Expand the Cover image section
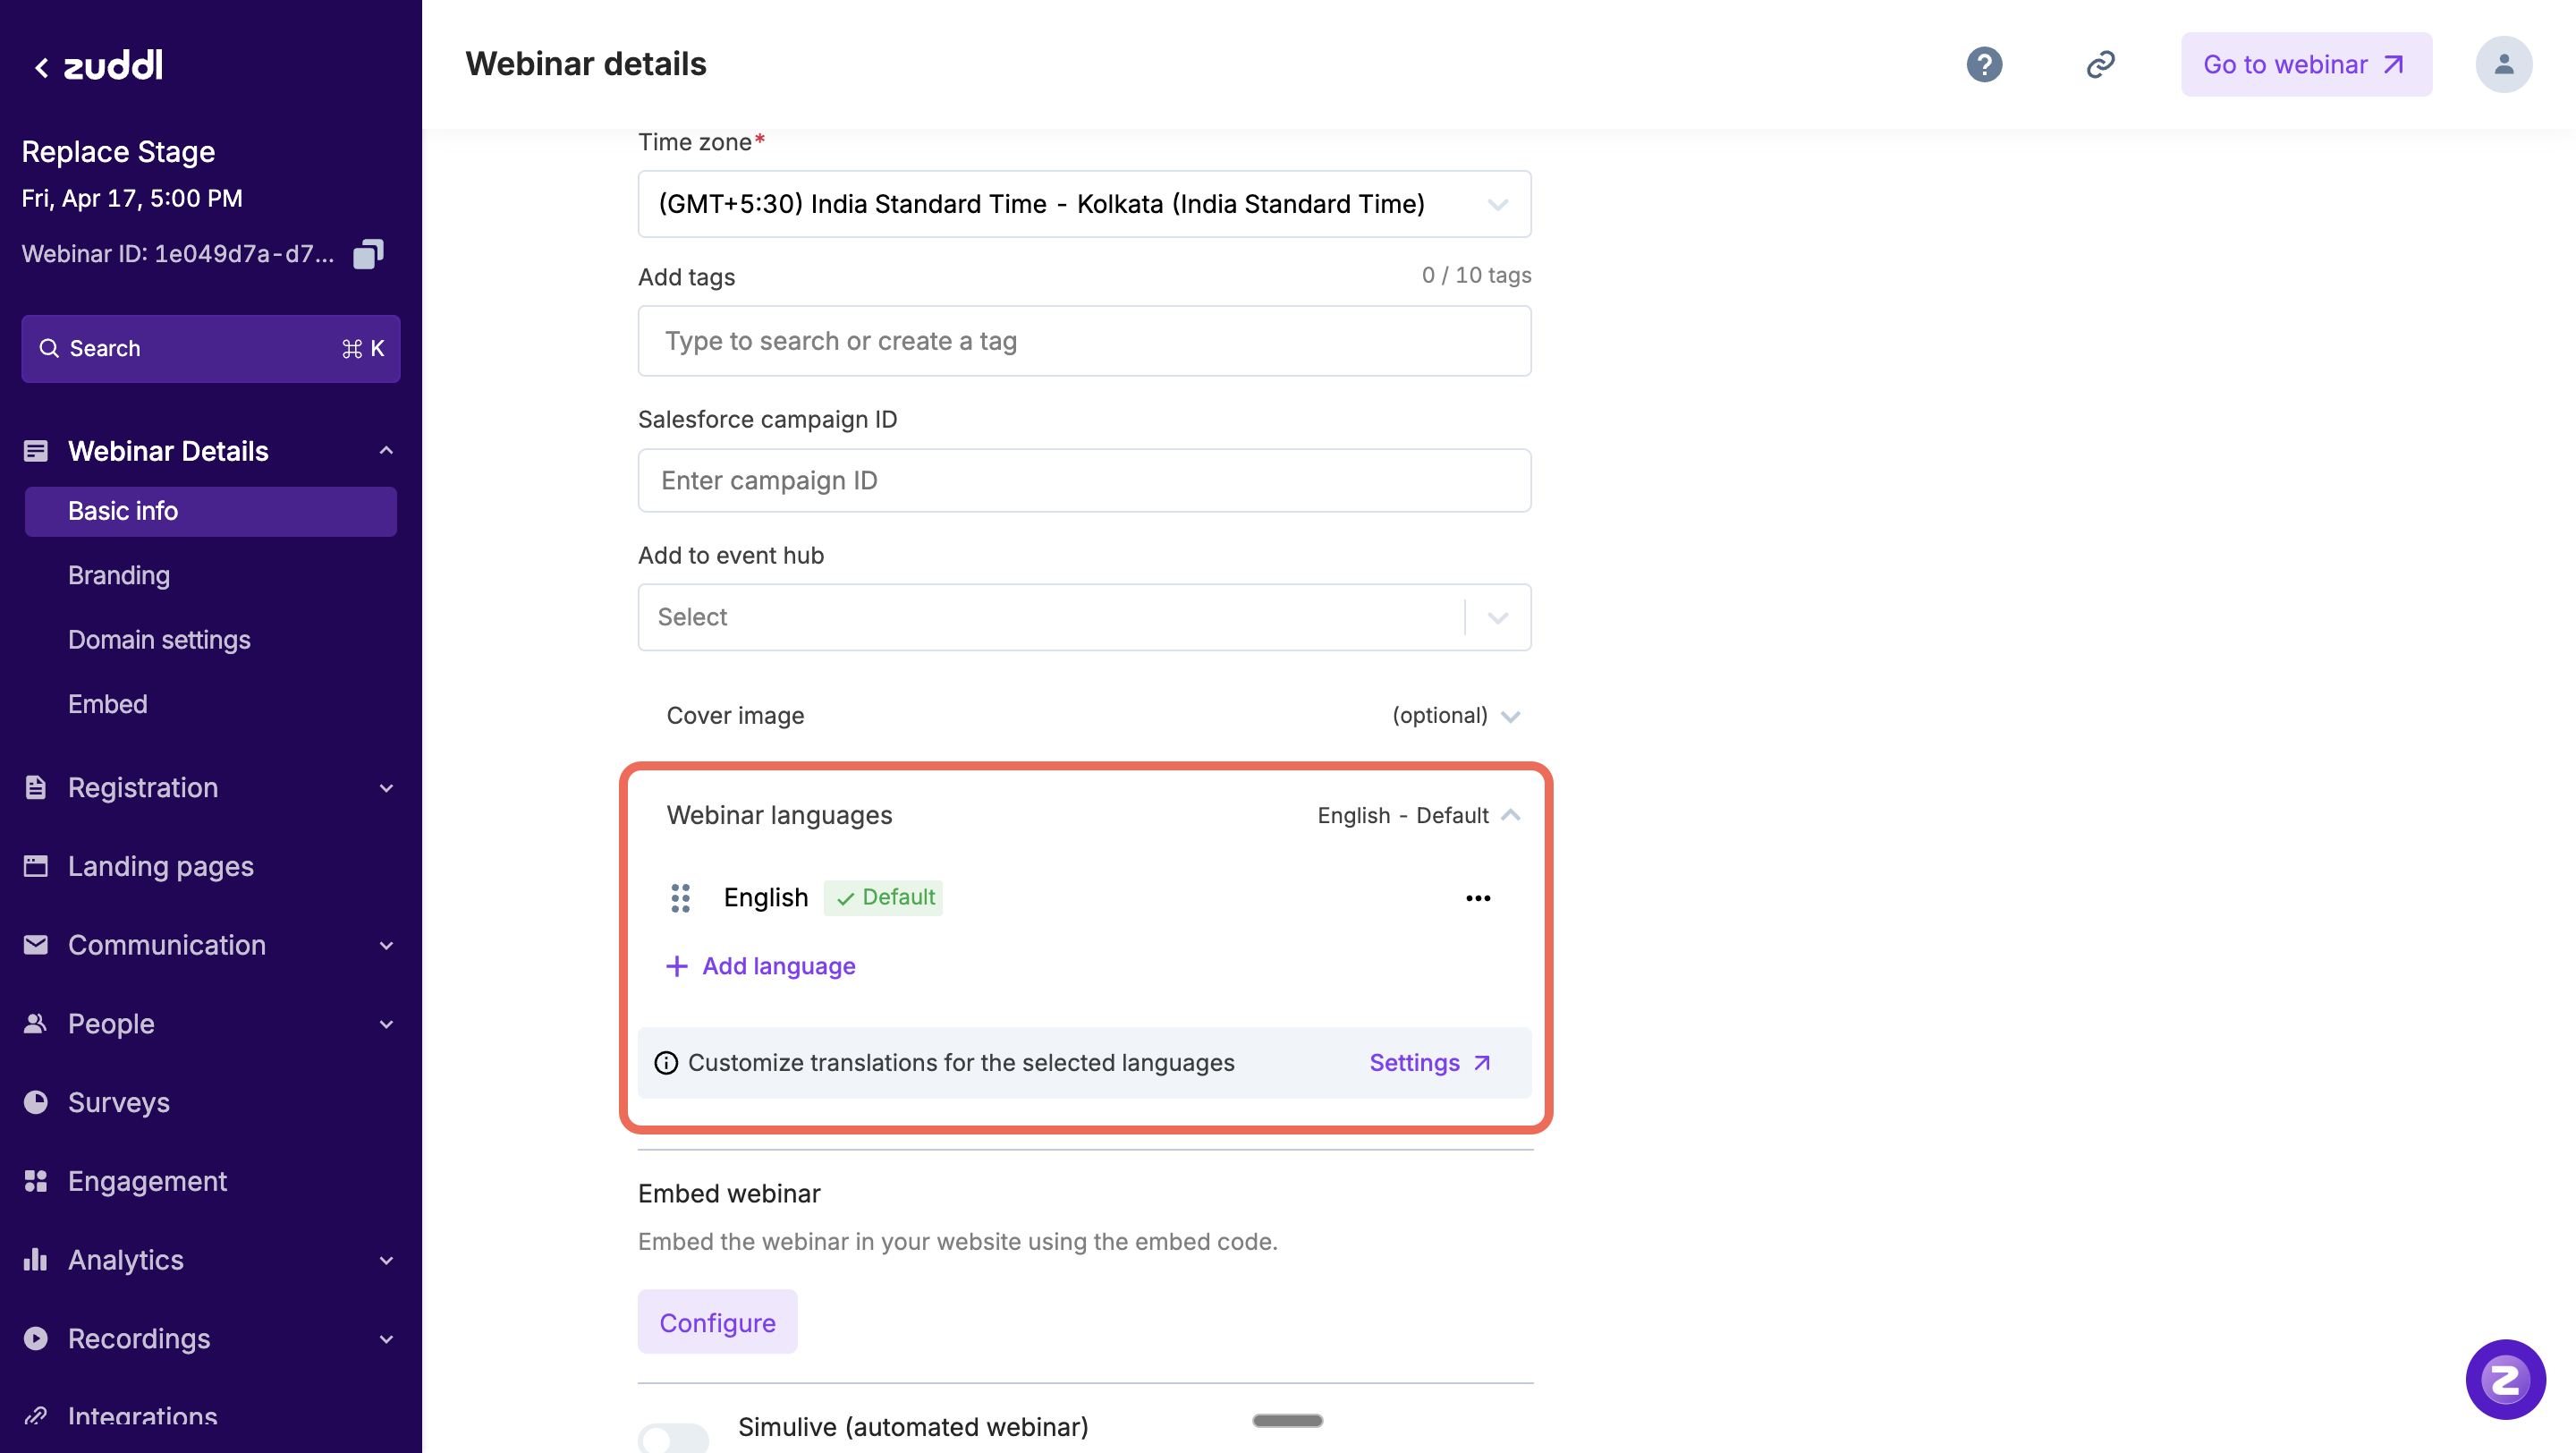 pyautogui.click(x=1510, y=716)
